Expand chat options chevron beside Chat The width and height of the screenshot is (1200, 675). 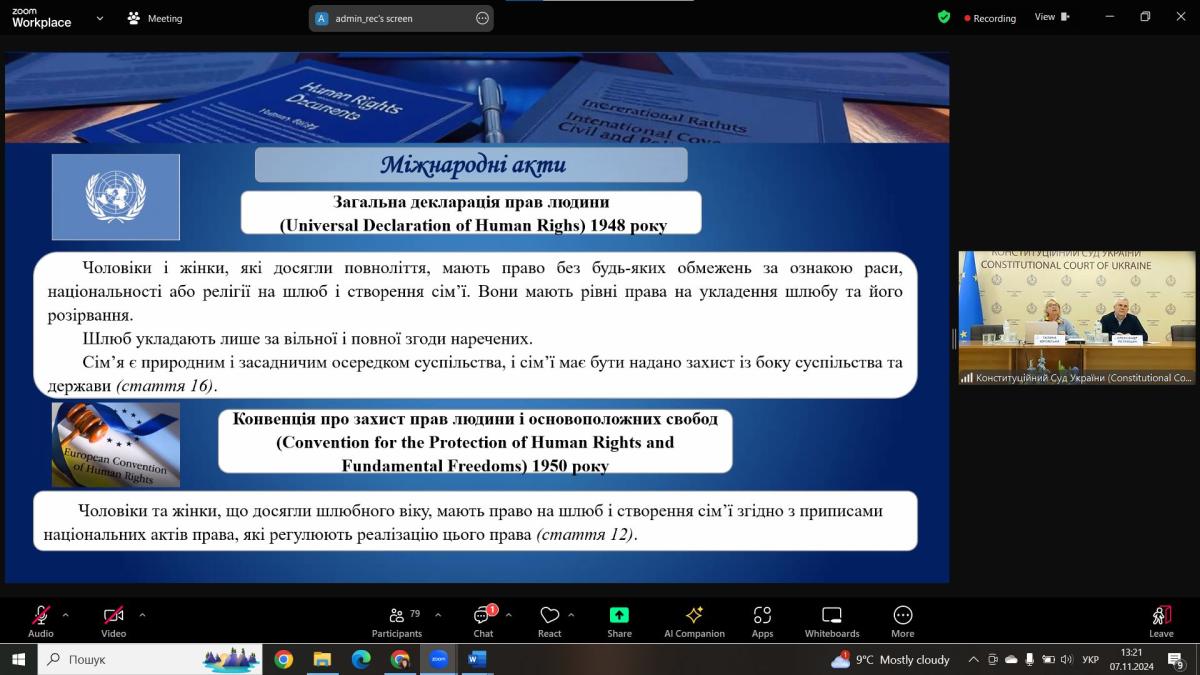pyautogui.click(x=508, y=615)
